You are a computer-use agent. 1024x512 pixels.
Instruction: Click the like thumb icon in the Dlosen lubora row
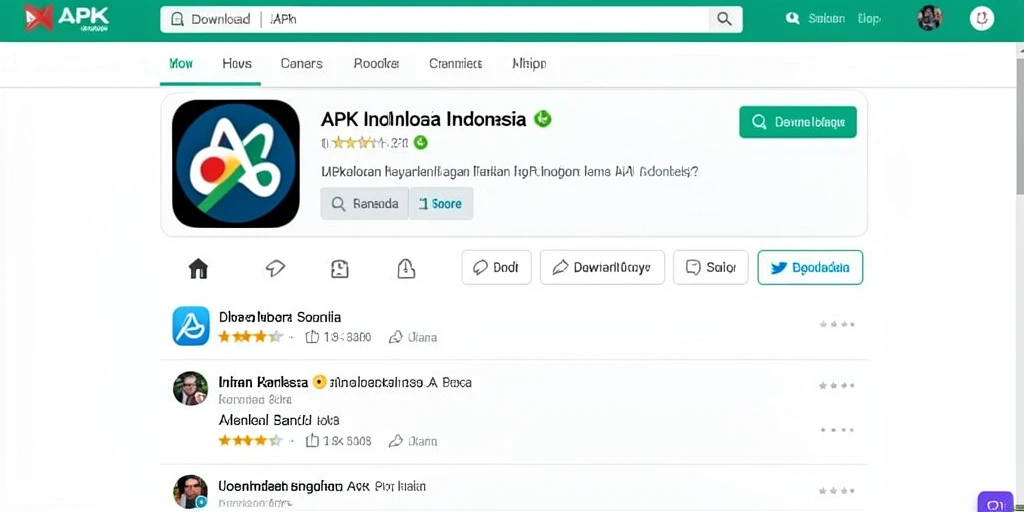click(313, 337)
